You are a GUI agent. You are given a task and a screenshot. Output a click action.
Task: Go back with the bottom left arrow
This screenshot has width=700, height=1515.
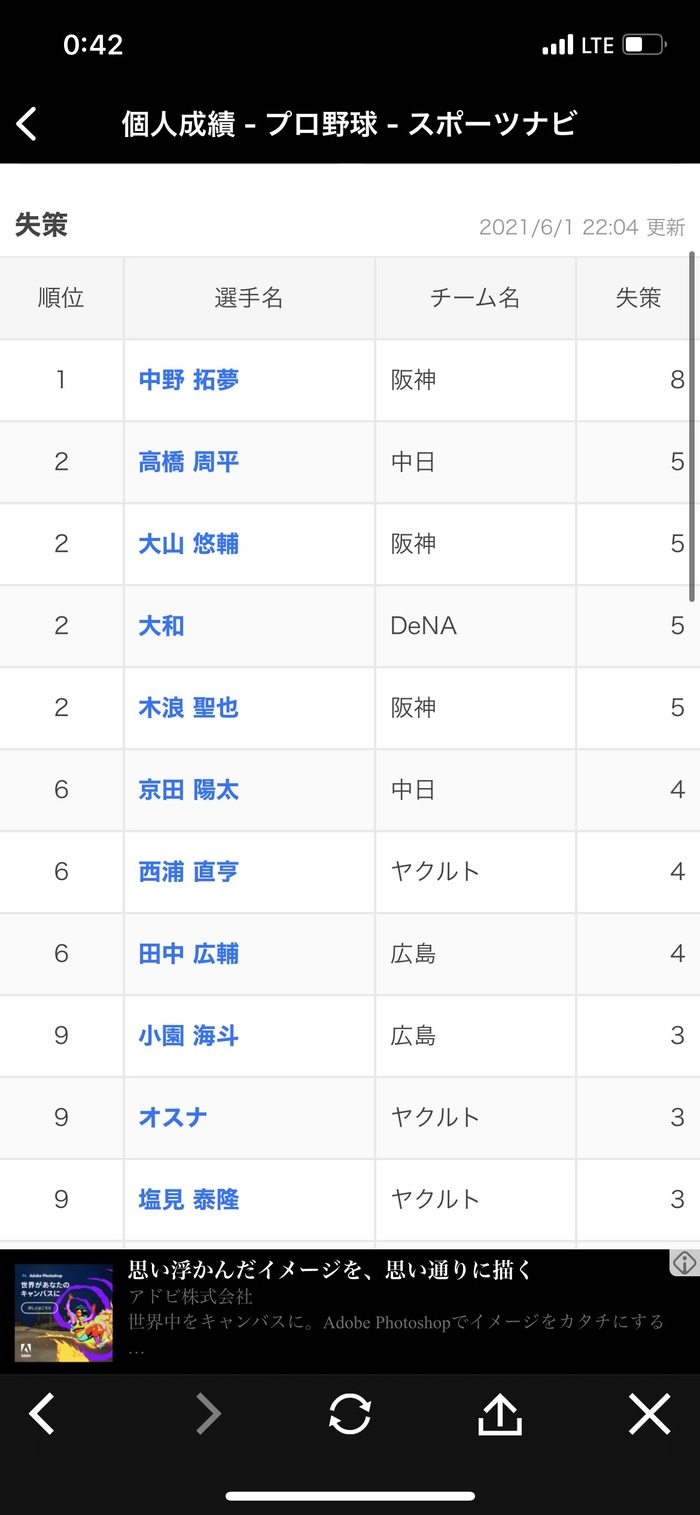click(41, 1414)
